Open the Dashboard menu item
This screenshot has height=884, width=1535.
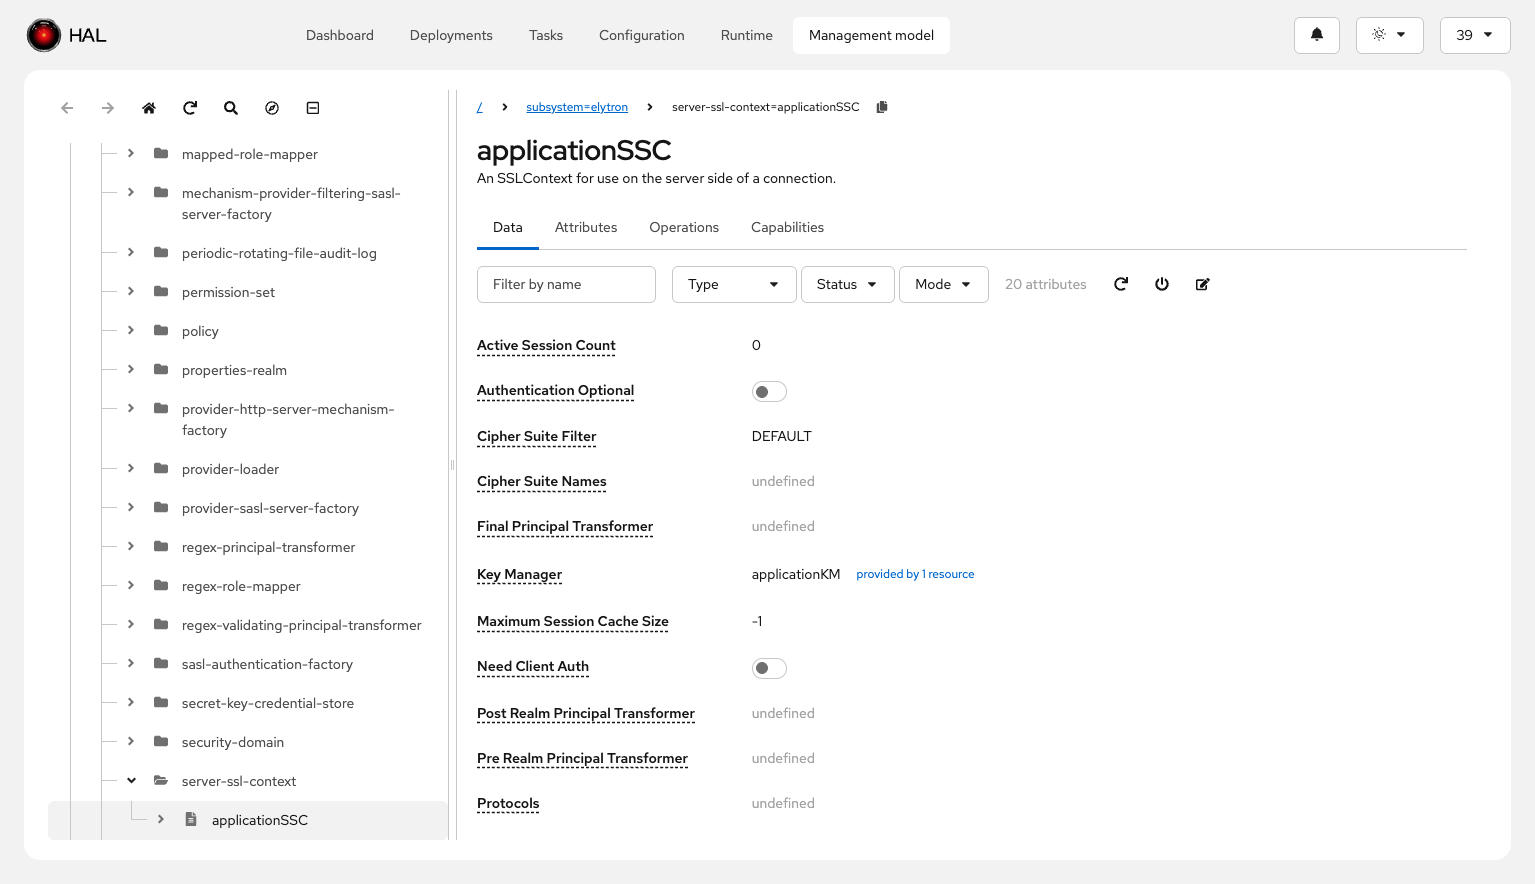coord(340,35)
